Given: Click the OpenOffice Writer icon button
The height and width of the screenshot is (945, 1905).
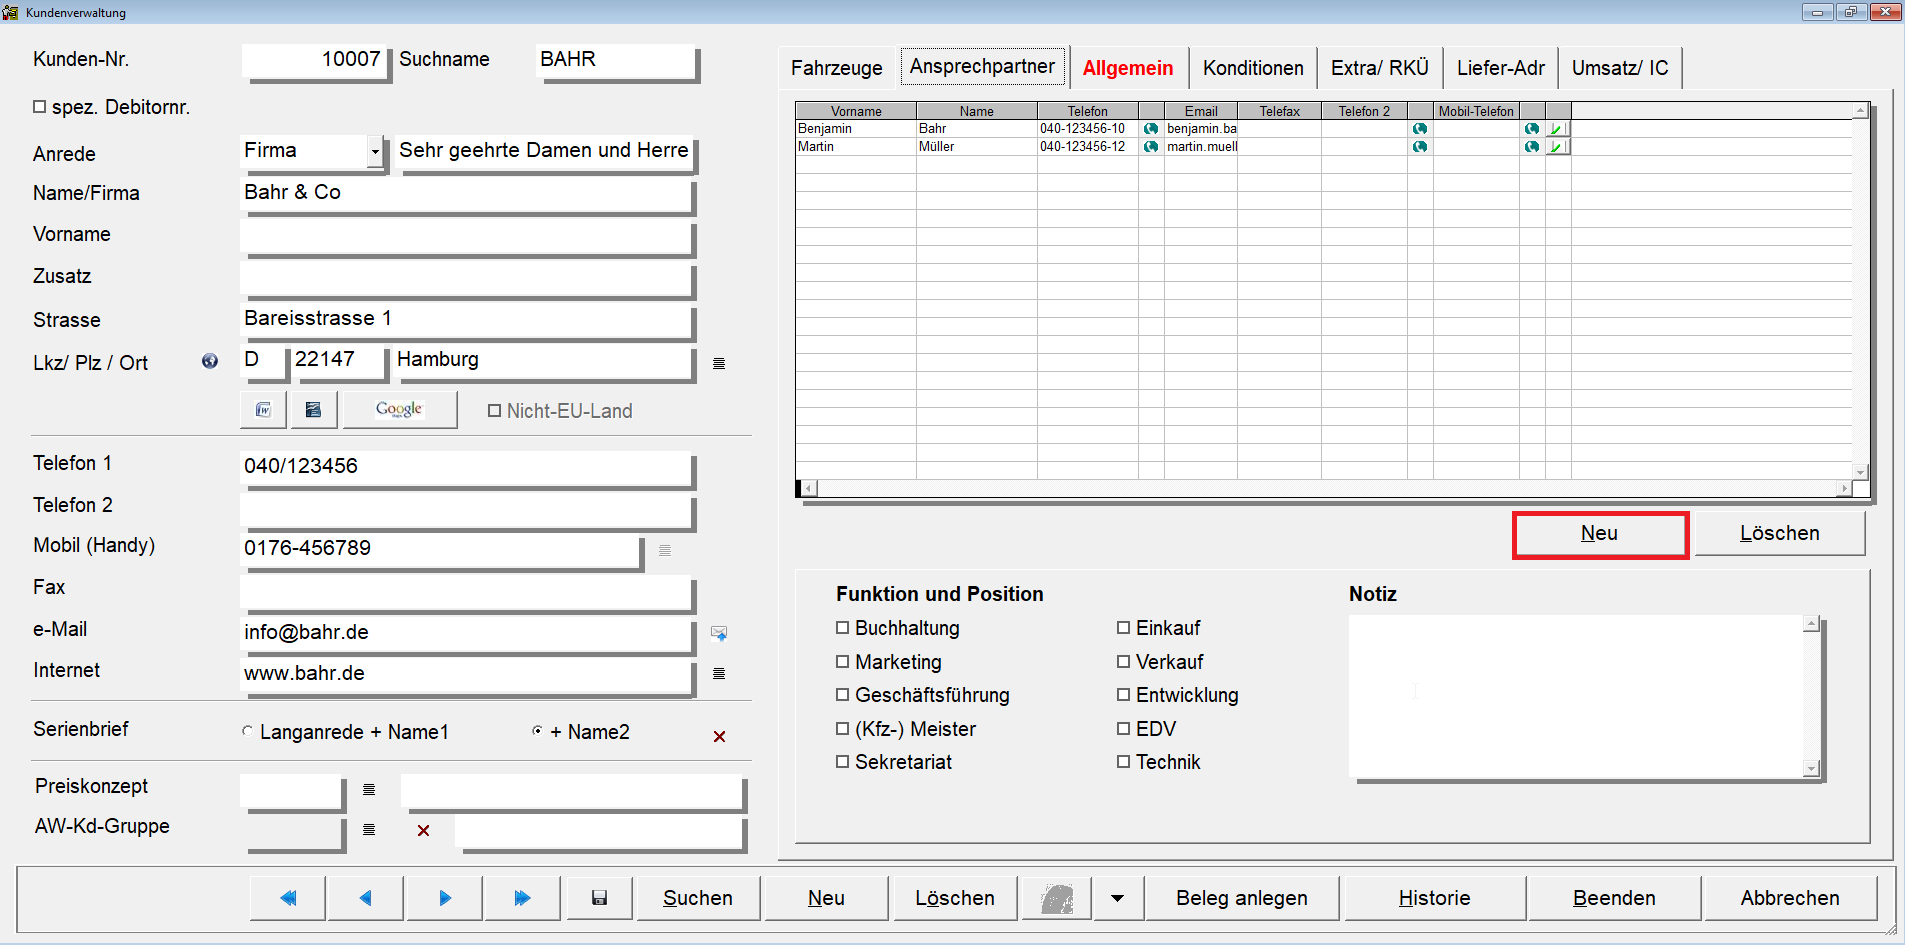Looking at the screenshot, I should [313, 410].
